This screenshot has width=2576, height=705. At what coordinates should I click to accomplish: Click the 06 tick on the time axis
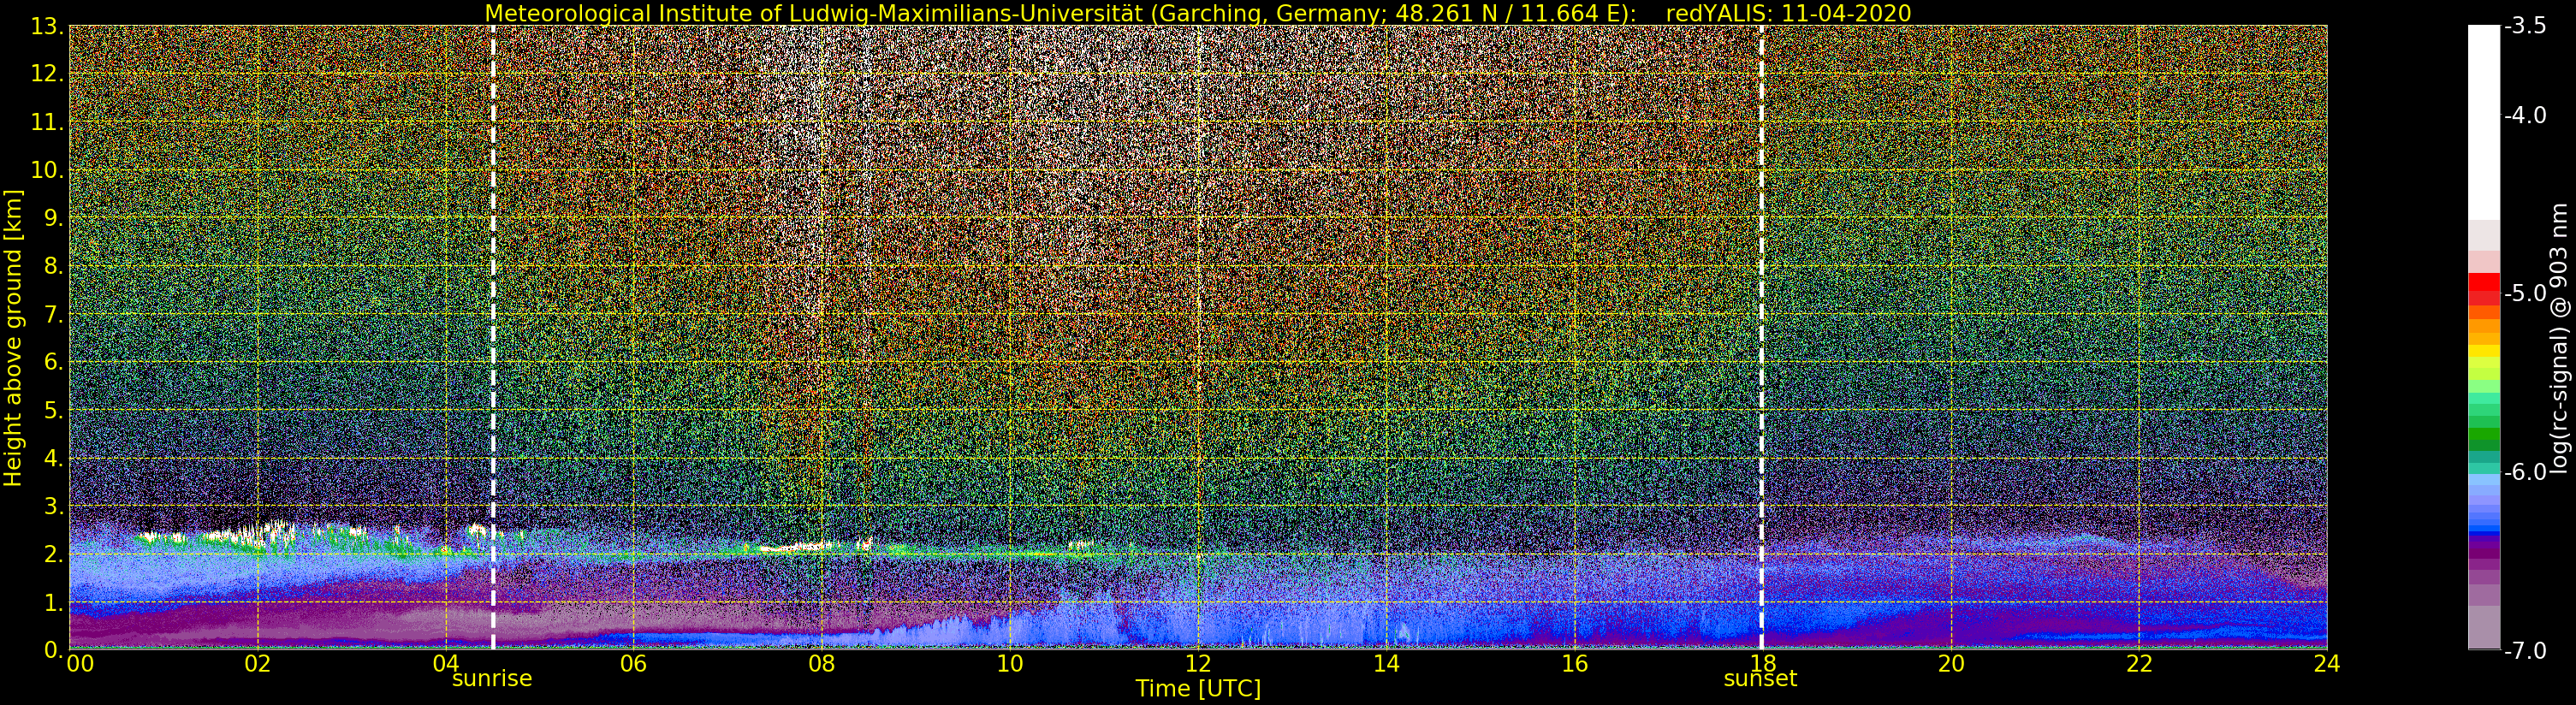point(633,663)
